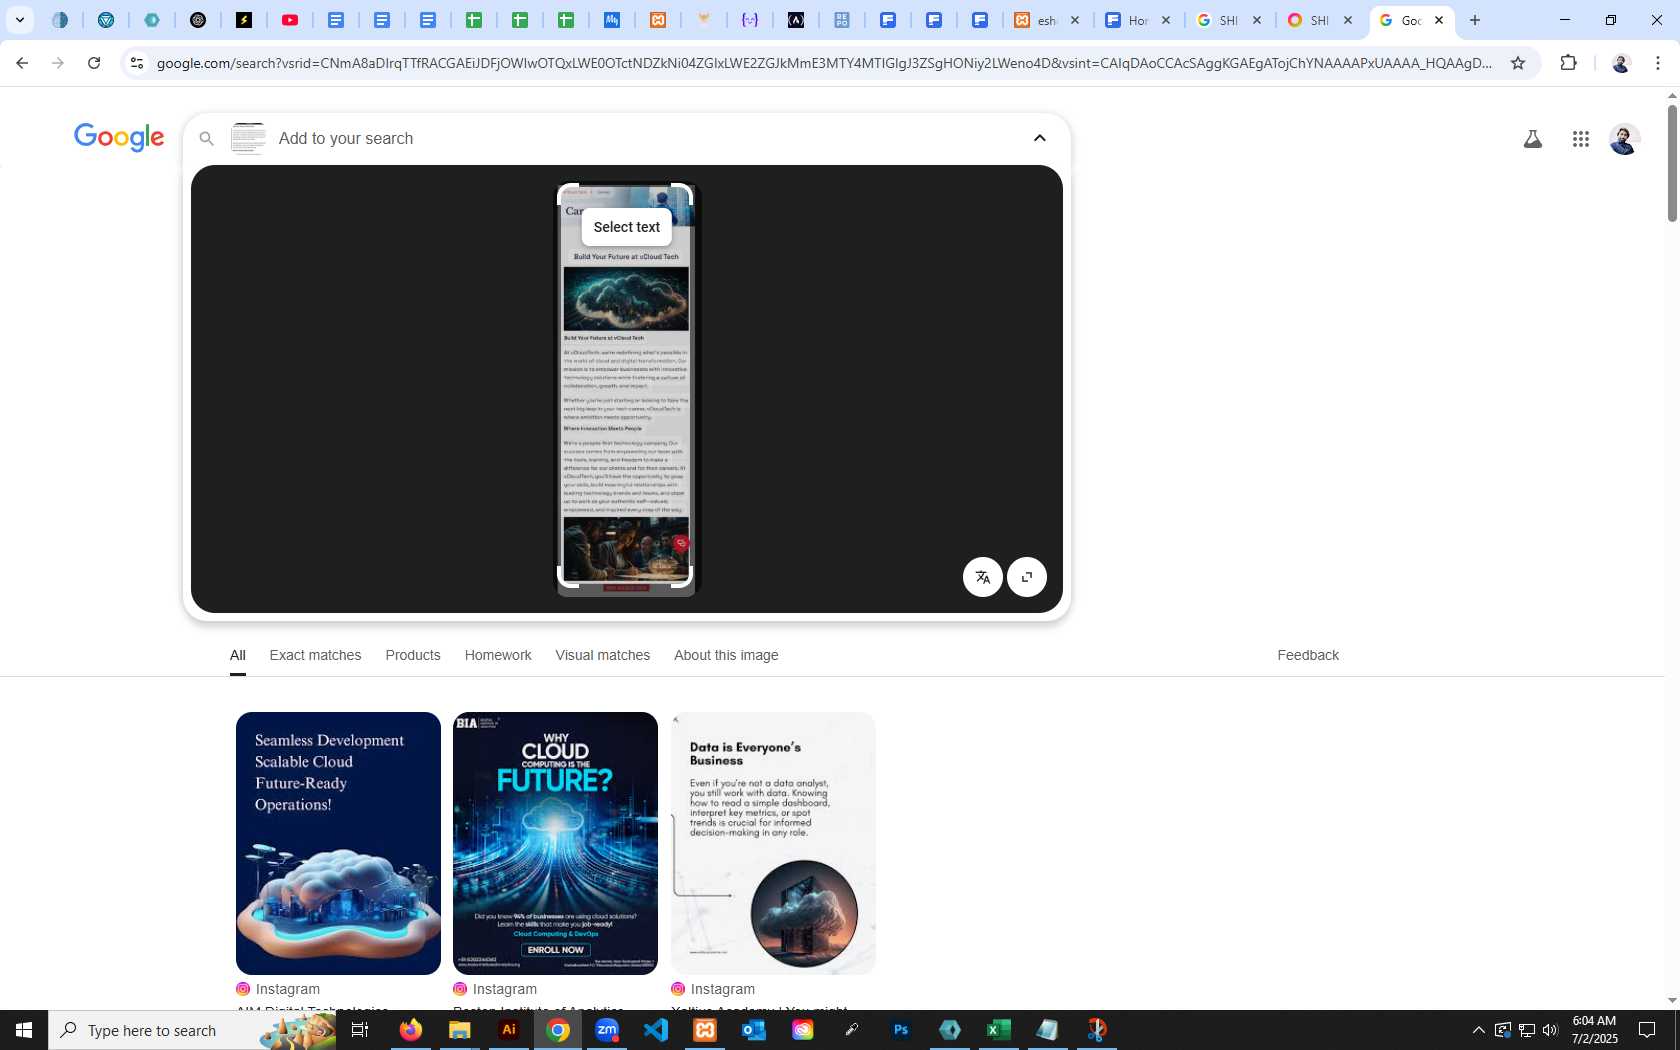Click the Select text button
This screenshot has height=1050, width=1680.
[x=627, y=227]
